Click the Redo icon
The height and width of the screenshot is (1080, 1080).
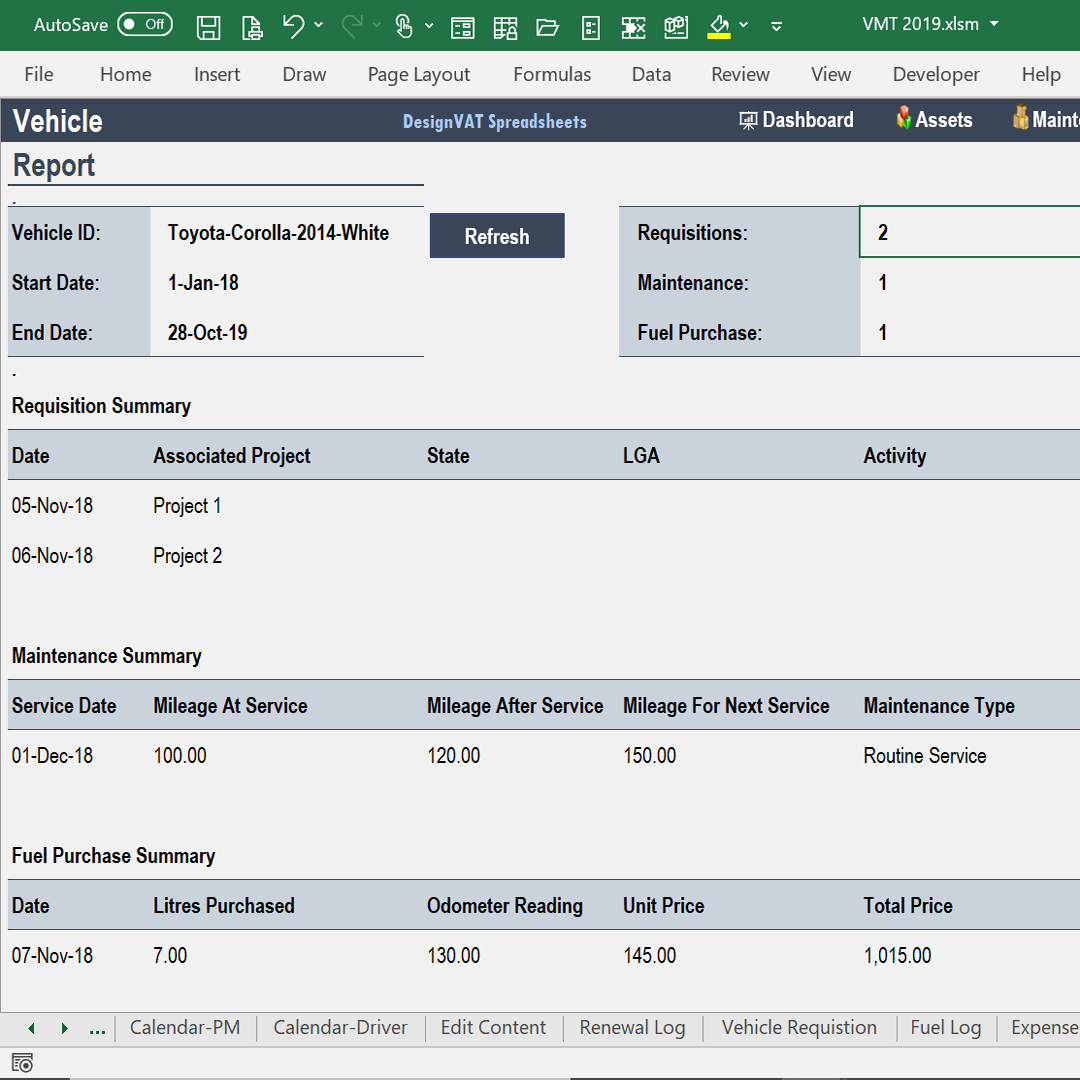(x=352, y=27)
